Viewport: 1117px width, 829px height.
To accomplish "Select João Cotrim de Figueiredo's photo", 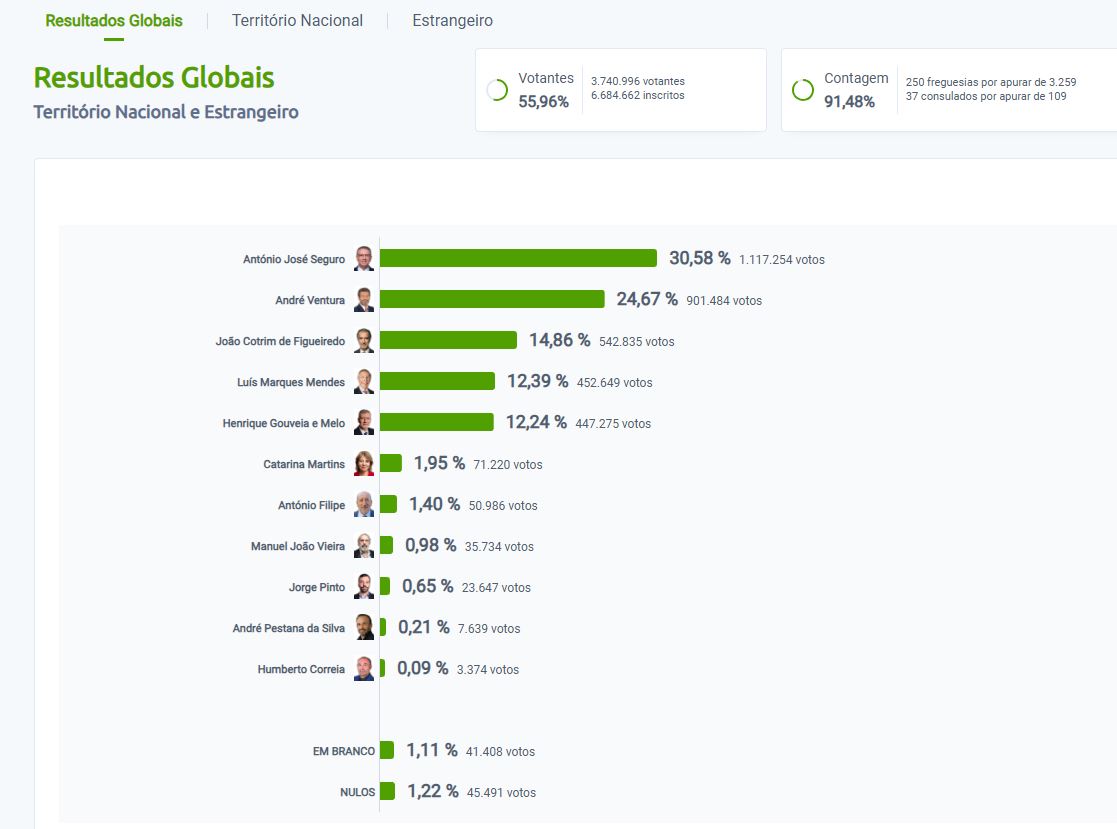I will (x=364, y=341).
